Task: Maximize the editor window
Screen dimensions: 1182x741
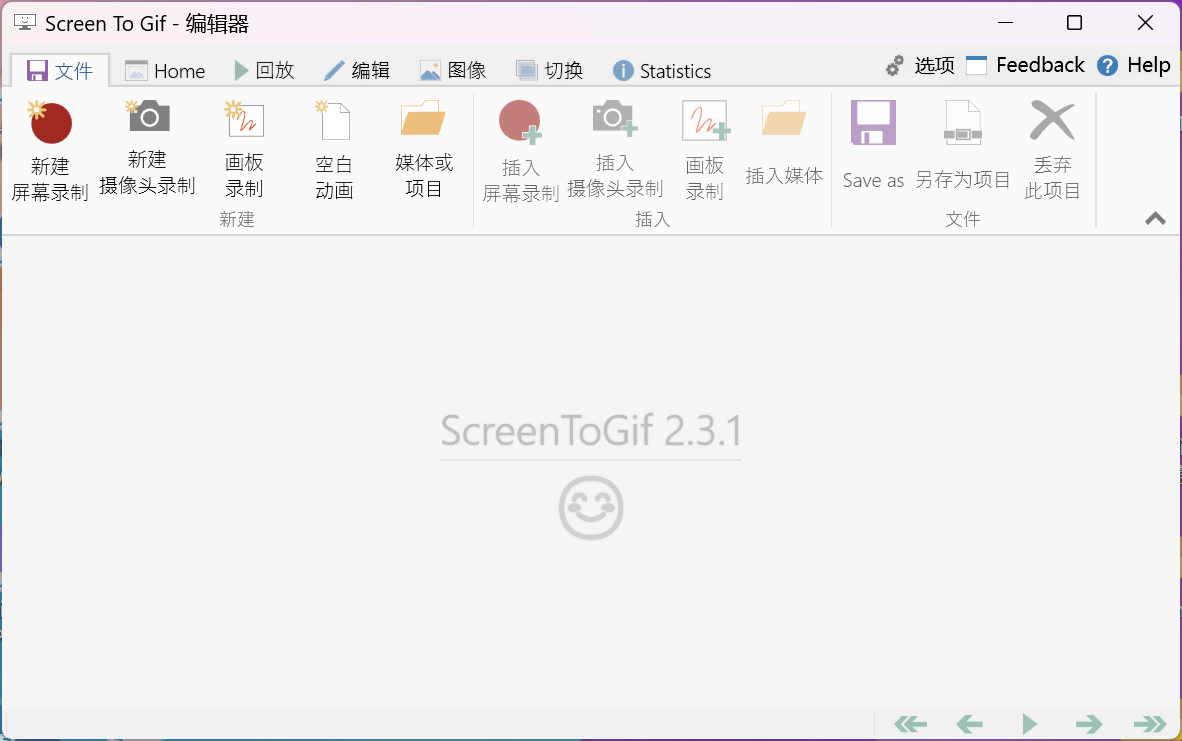Action: [x=1074, y=23]
